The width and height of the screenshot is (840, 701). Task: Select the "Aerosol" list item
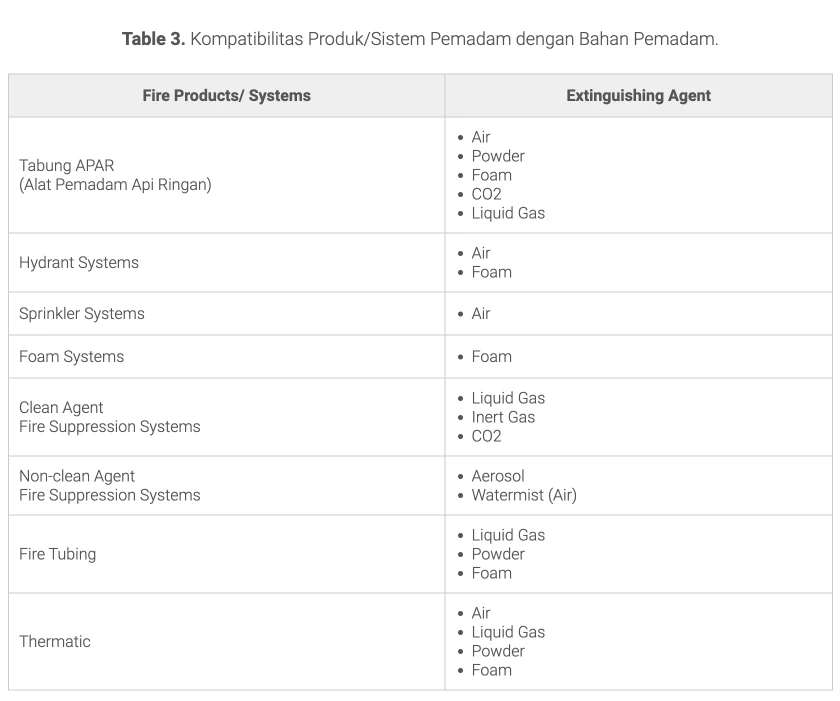(498, 476)
